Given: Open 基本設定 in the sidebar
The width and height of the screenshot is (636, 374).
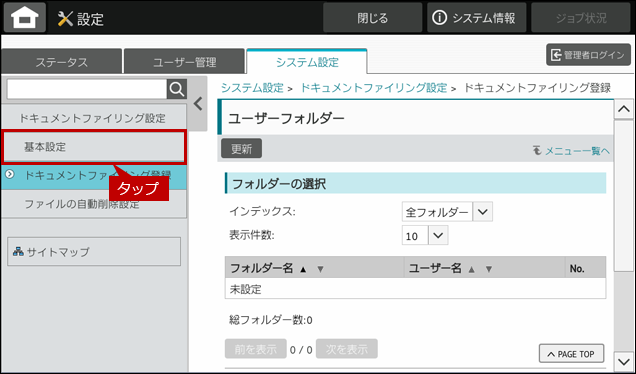Looking at the screenshot, I should coord(94,146).
